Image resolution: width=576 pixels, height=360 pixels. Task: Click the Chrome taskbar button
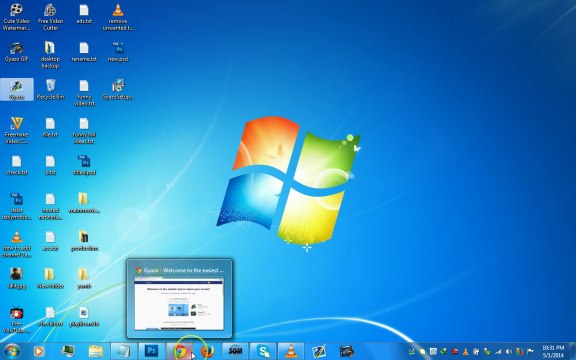click(180, 351)
